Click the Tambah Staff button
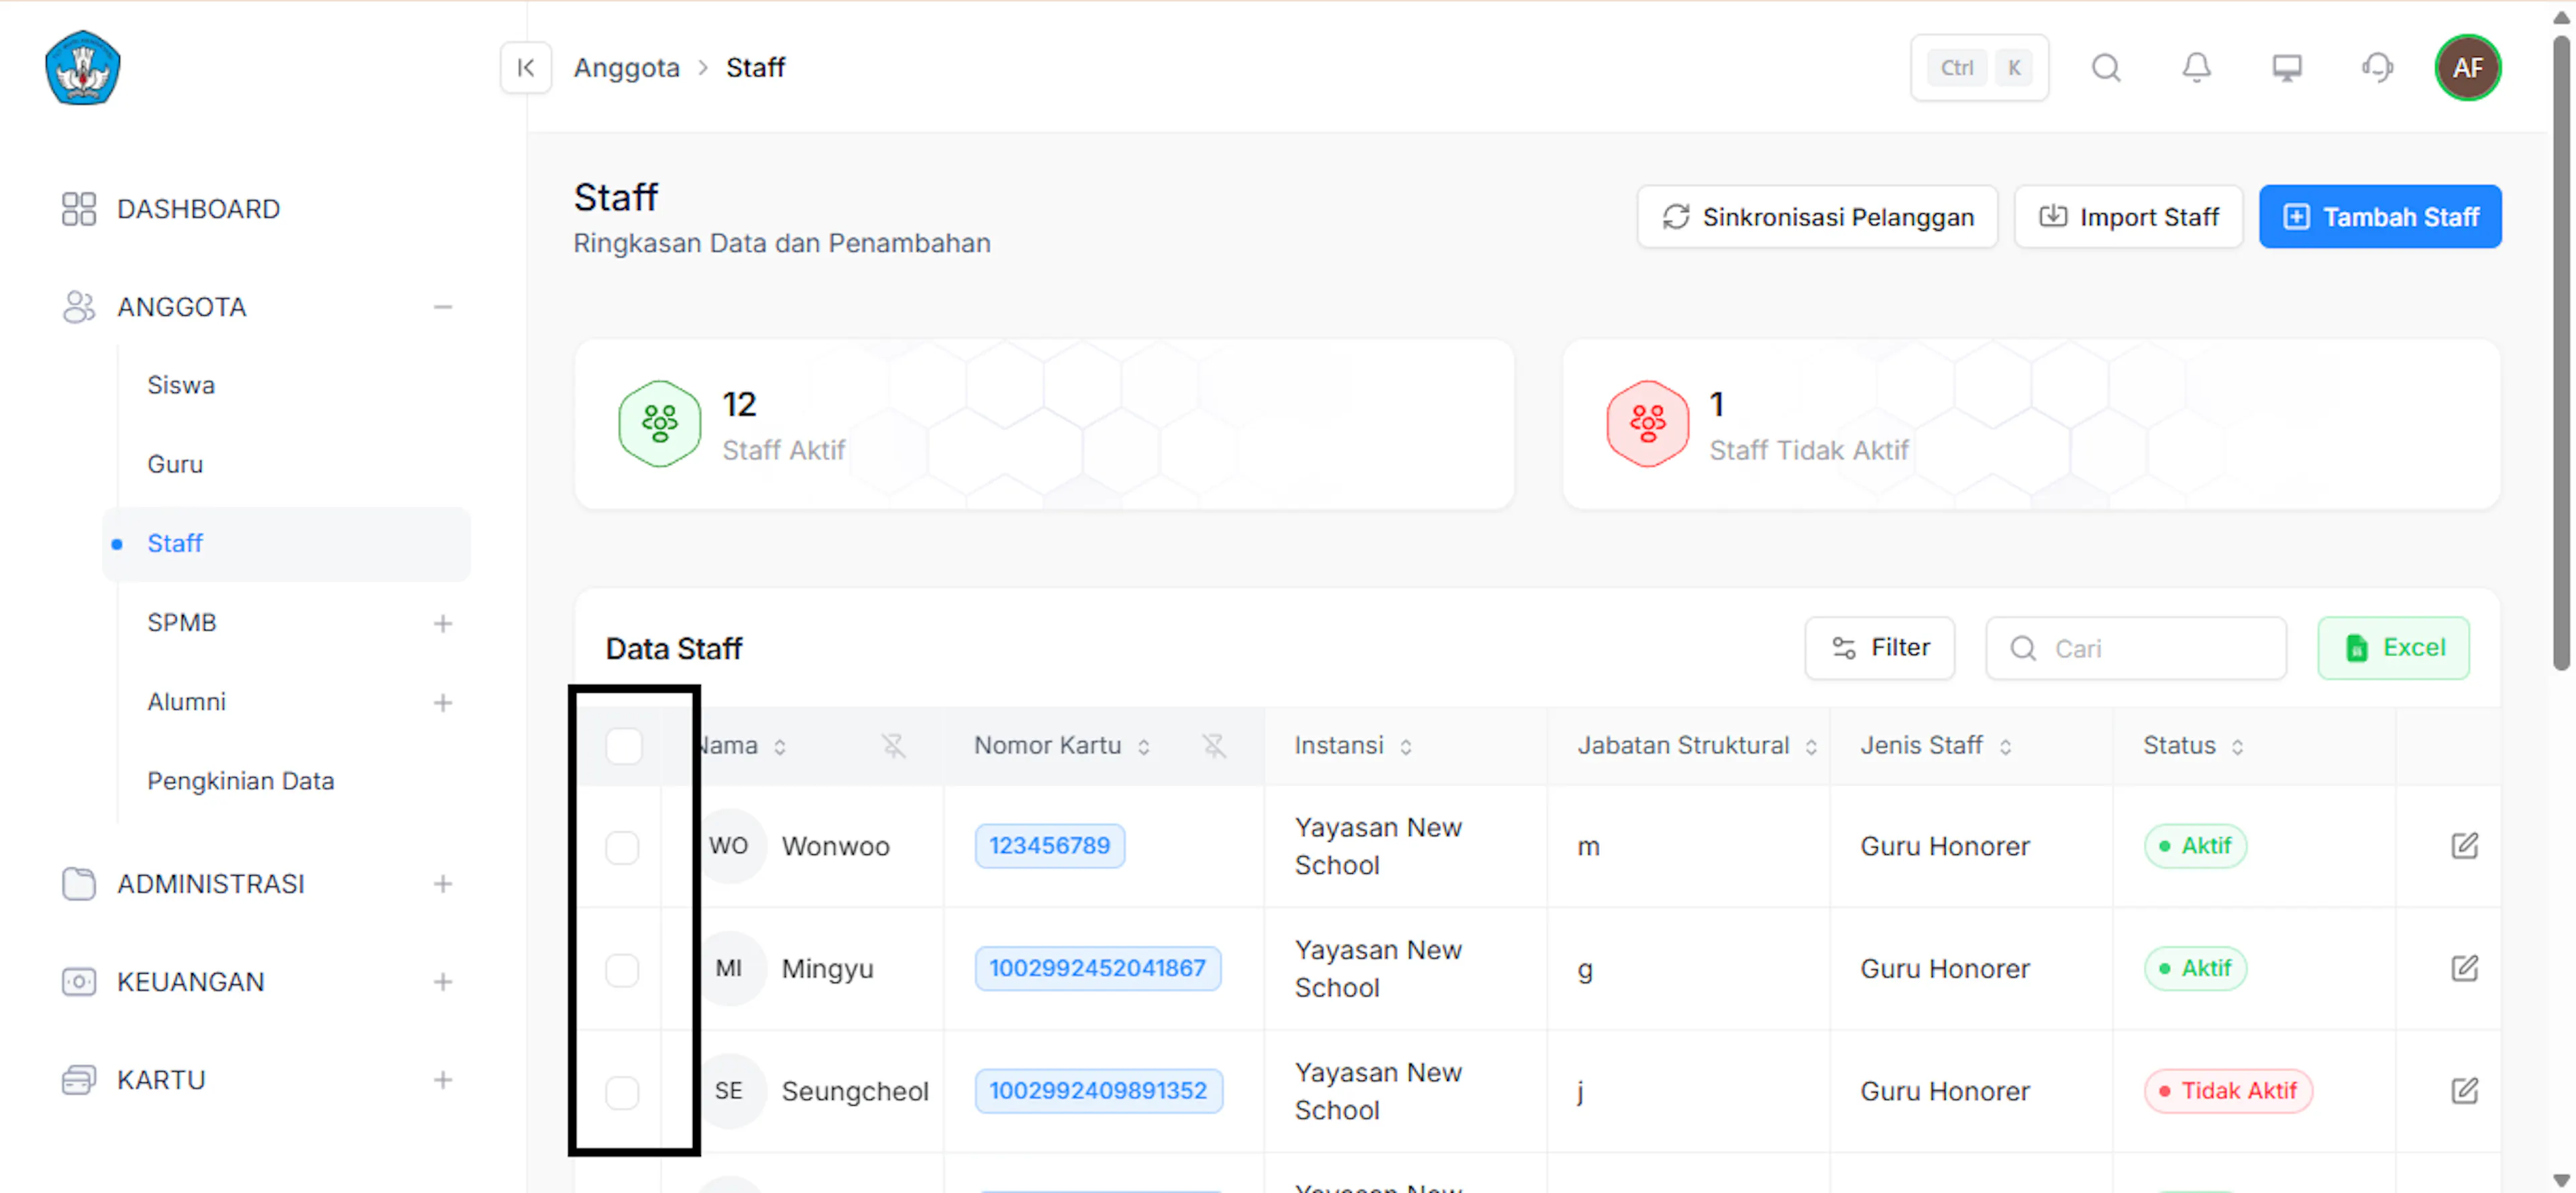Viewport: 2576px width, 1193px height. (2380, 217)
